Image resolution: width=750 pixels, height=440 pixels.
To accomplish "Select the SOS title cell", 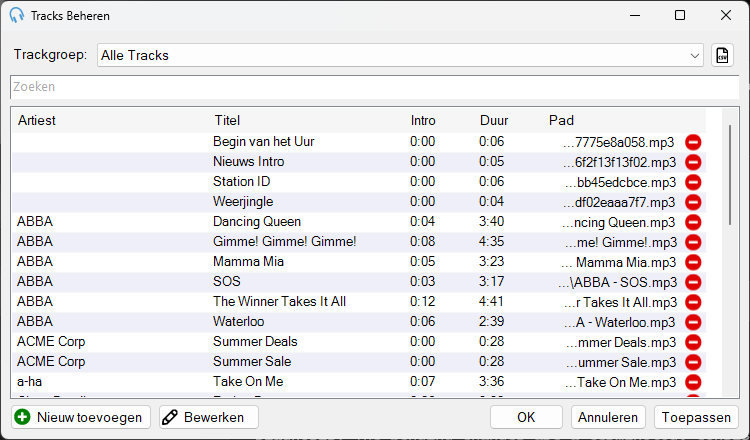I will (x=227, y=282).
